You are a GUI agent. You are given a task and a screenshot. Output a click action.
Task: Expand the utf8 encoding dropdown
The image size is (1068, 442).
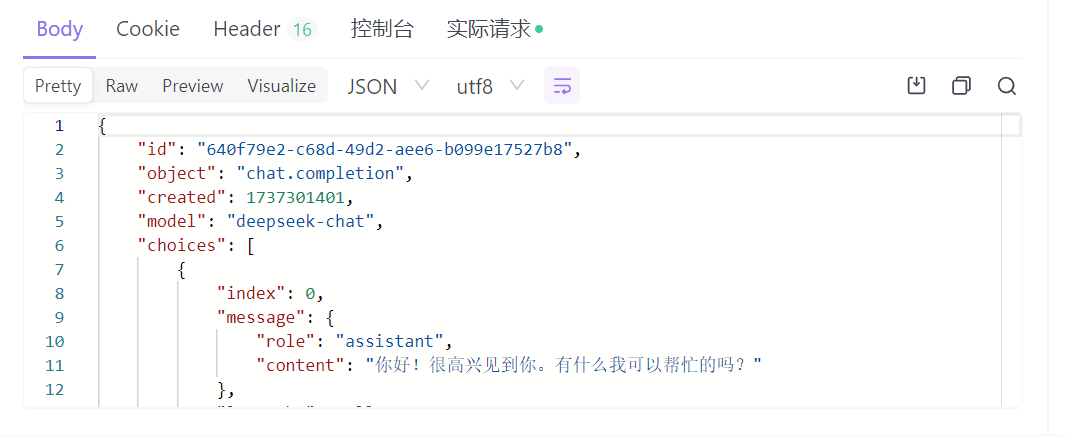pos(490,86)
